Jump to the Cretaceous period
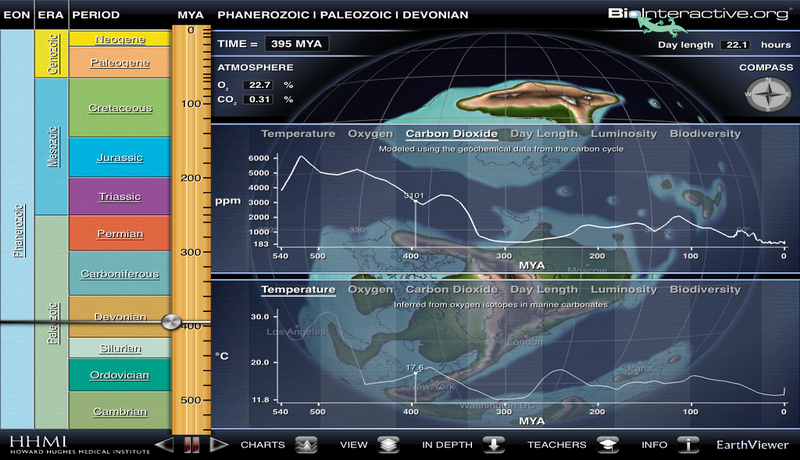800x460 pixels. 120,108
